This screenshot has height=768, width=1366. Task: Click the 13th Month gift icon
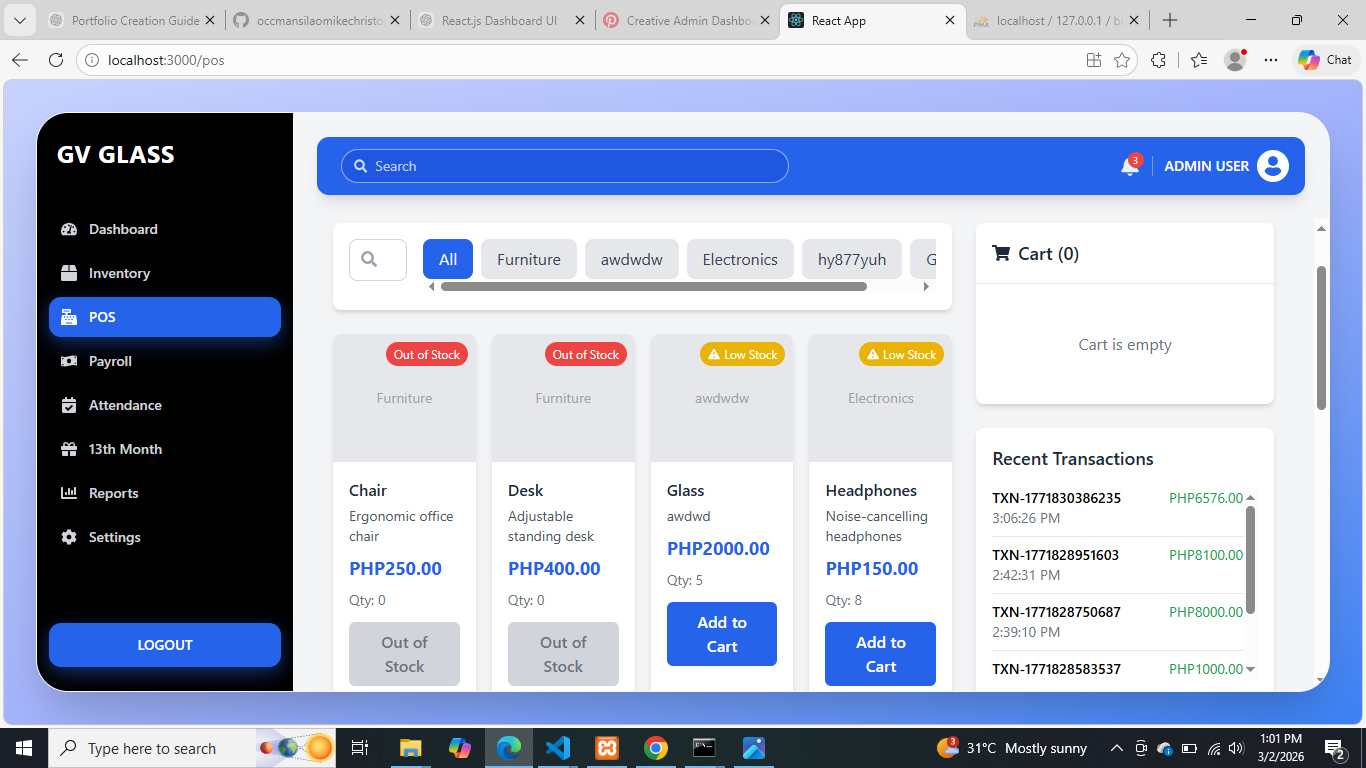pyautogui.click(x=69, y=449)
